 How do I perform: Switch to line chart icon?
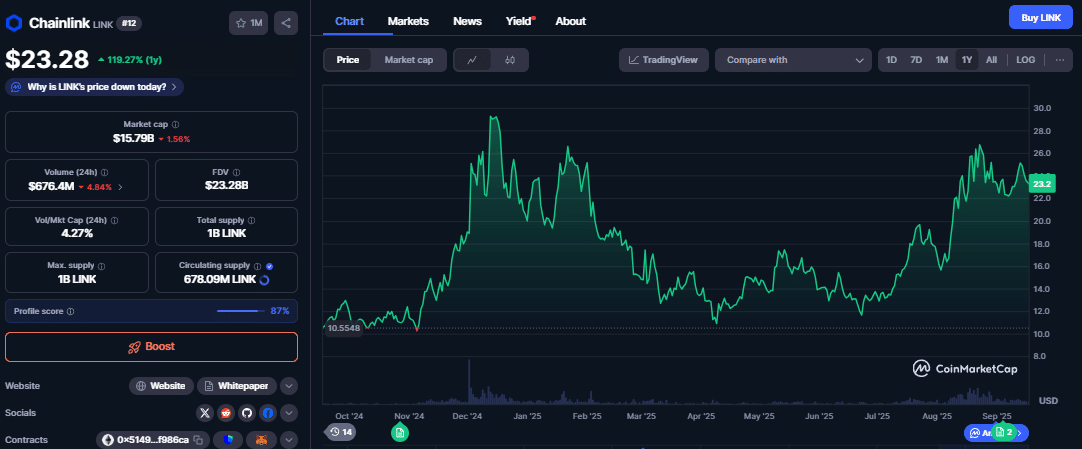point(472,60)
